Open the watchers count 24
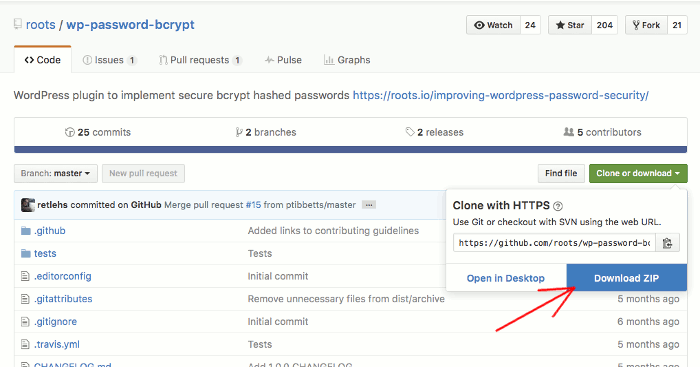The width and height of the screenshot is (700, 367). (530, 25)
